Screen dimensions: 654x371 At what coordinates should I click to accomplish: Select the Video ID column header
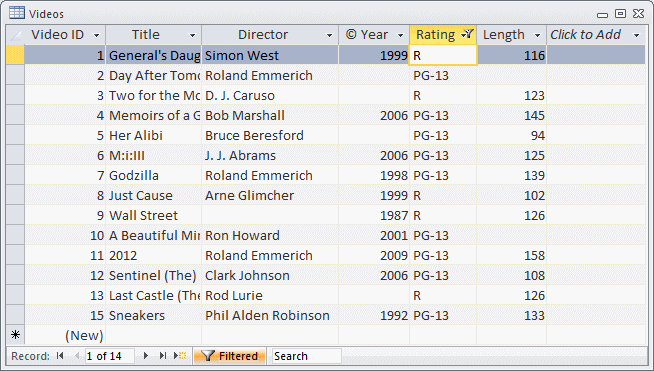[x=65, y=35]
